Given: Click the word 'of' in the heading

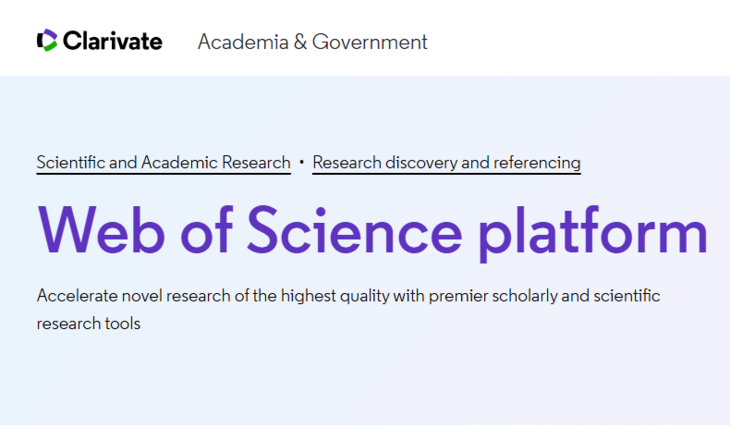Looking at the screenshot, I should [206, 230].
